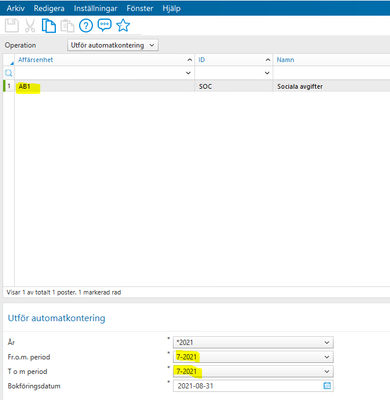Expand the År dropdown showing 2021
Screen dimensions: 390x400
tap(253, 342)
